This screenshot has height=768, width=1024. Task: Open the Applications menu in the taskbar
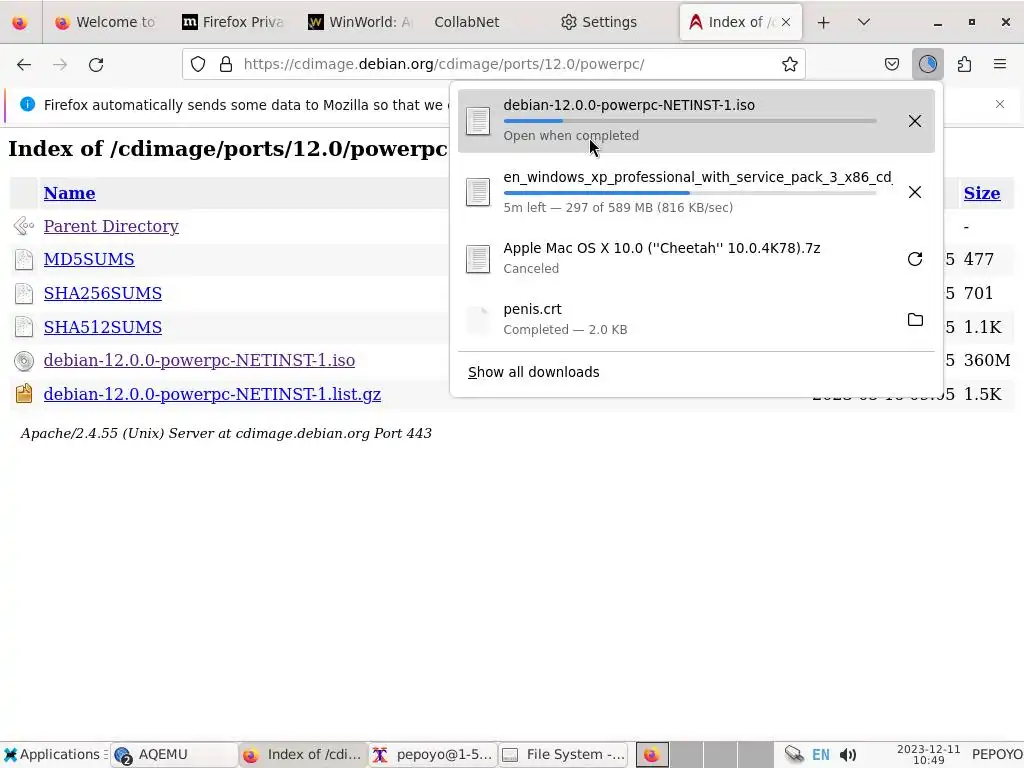pyautogui.click(x=55, y=755)
